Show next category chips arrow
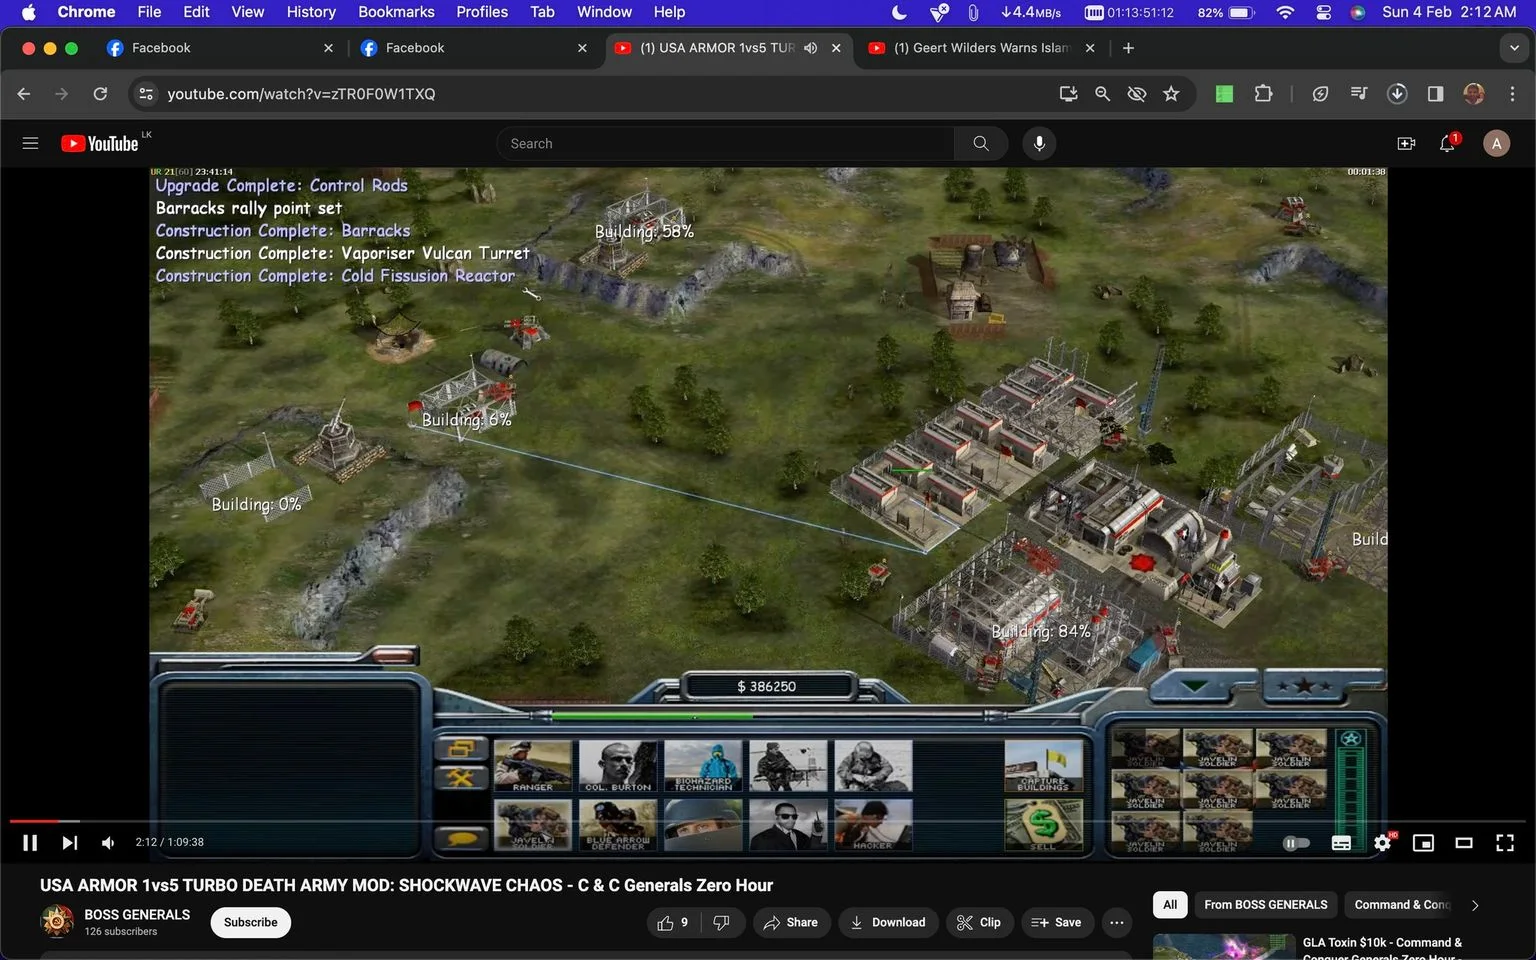This screenshot has height=960, width=1536. pos(1474,905)
